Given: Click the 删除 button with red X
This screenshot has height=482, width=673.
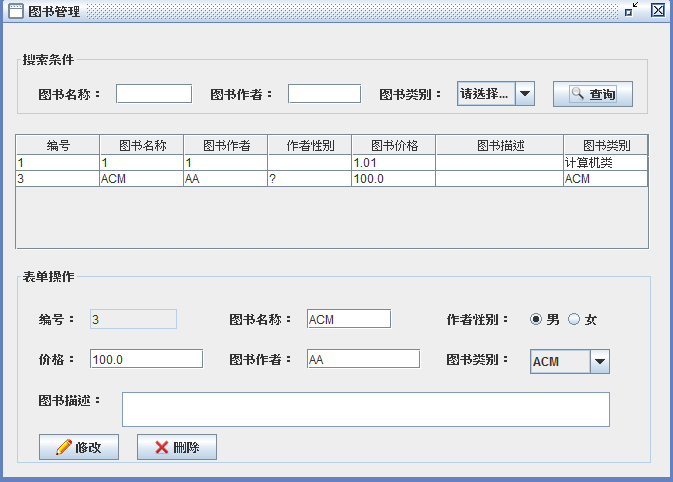Looking at the screenshot, I should (x=177, y=447).
